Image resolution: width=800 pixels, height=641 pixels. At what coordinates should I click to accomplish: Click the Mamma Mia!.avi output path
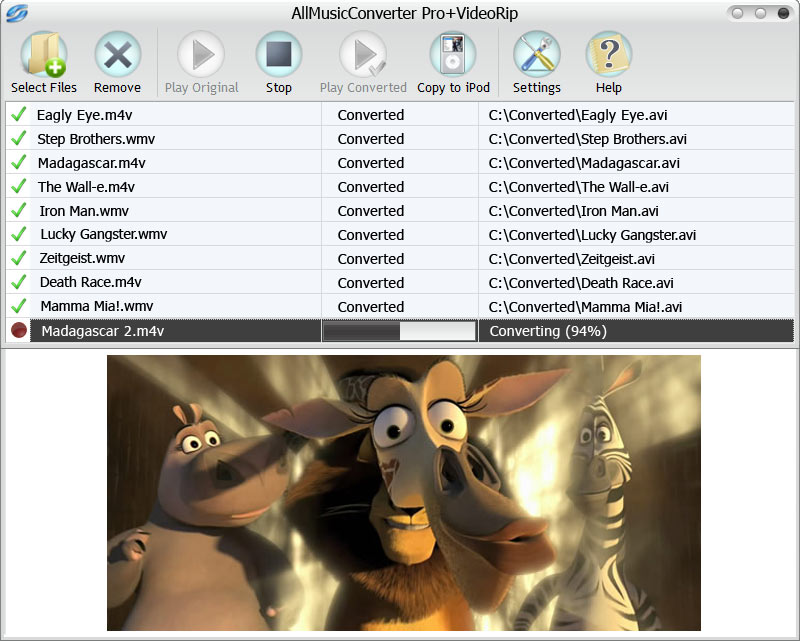[x=585, y=307]
